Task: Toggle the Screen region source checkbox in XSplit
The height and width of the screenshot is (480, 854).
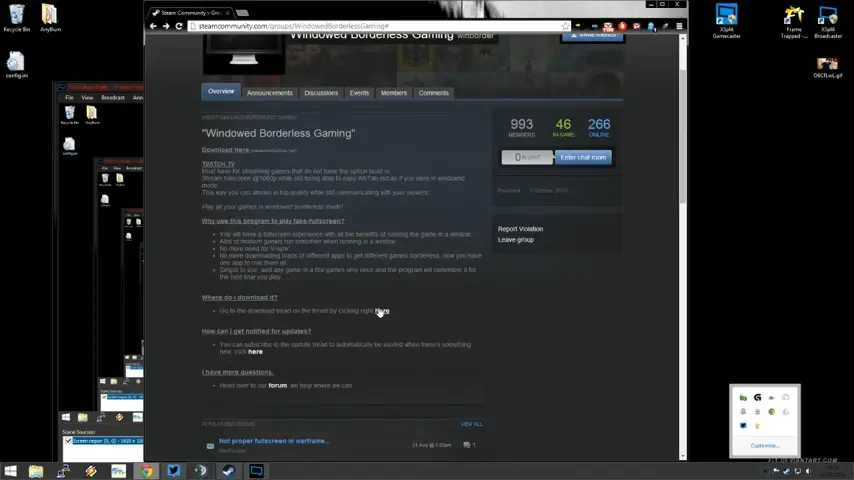Action: [x=68, y=441]
